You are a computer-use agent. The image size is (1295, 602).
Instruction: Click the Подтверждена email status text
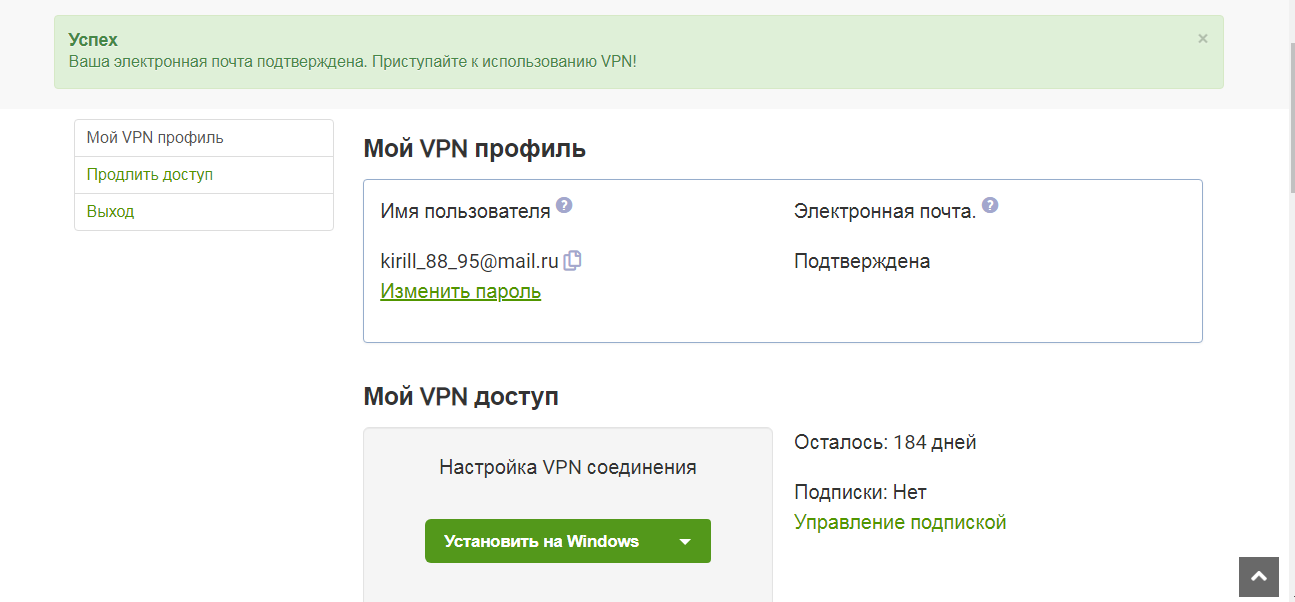coord(862,262)
